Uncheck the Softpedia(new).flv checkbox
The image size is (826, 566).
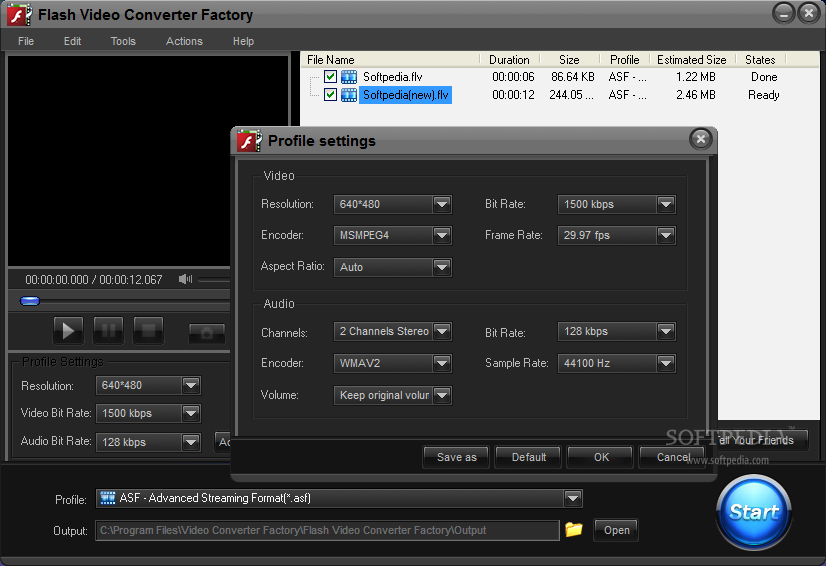[330, 94]
